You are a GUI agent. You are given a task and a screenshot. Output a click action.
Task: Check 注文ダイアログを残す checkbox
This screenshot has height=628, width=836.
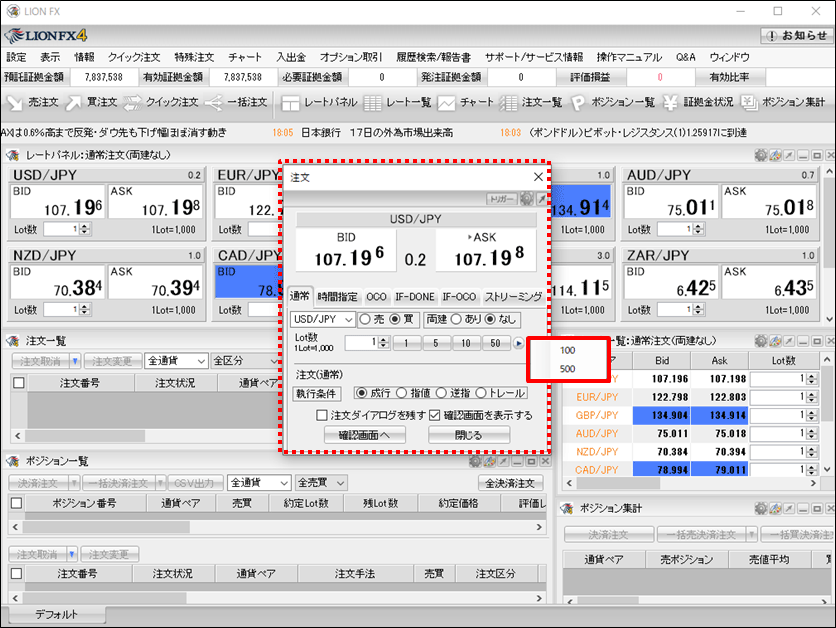click(321, 415)
